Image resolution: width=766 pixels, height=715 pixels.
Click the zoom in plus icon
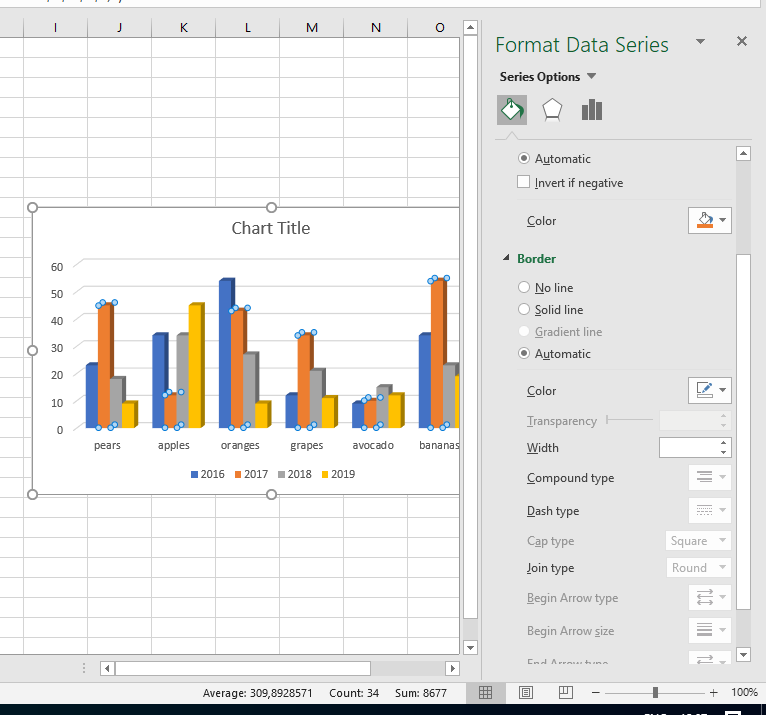click(713, 692)
